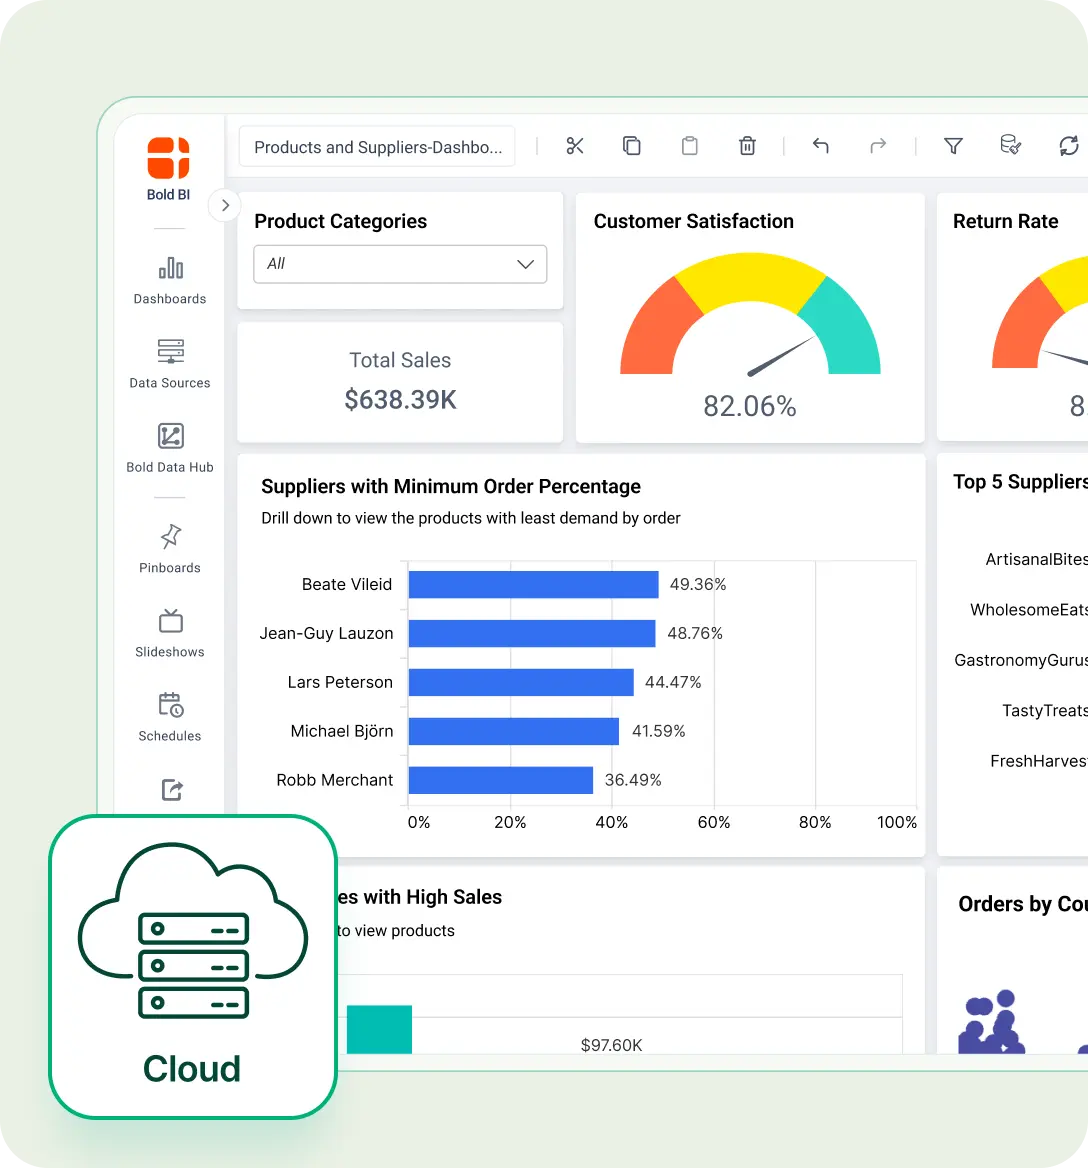The width and height of the screenshot is (1088, 1168).
Task: Expand the sidebar with the chevron arrow
Action: click(x=224, y=205)
